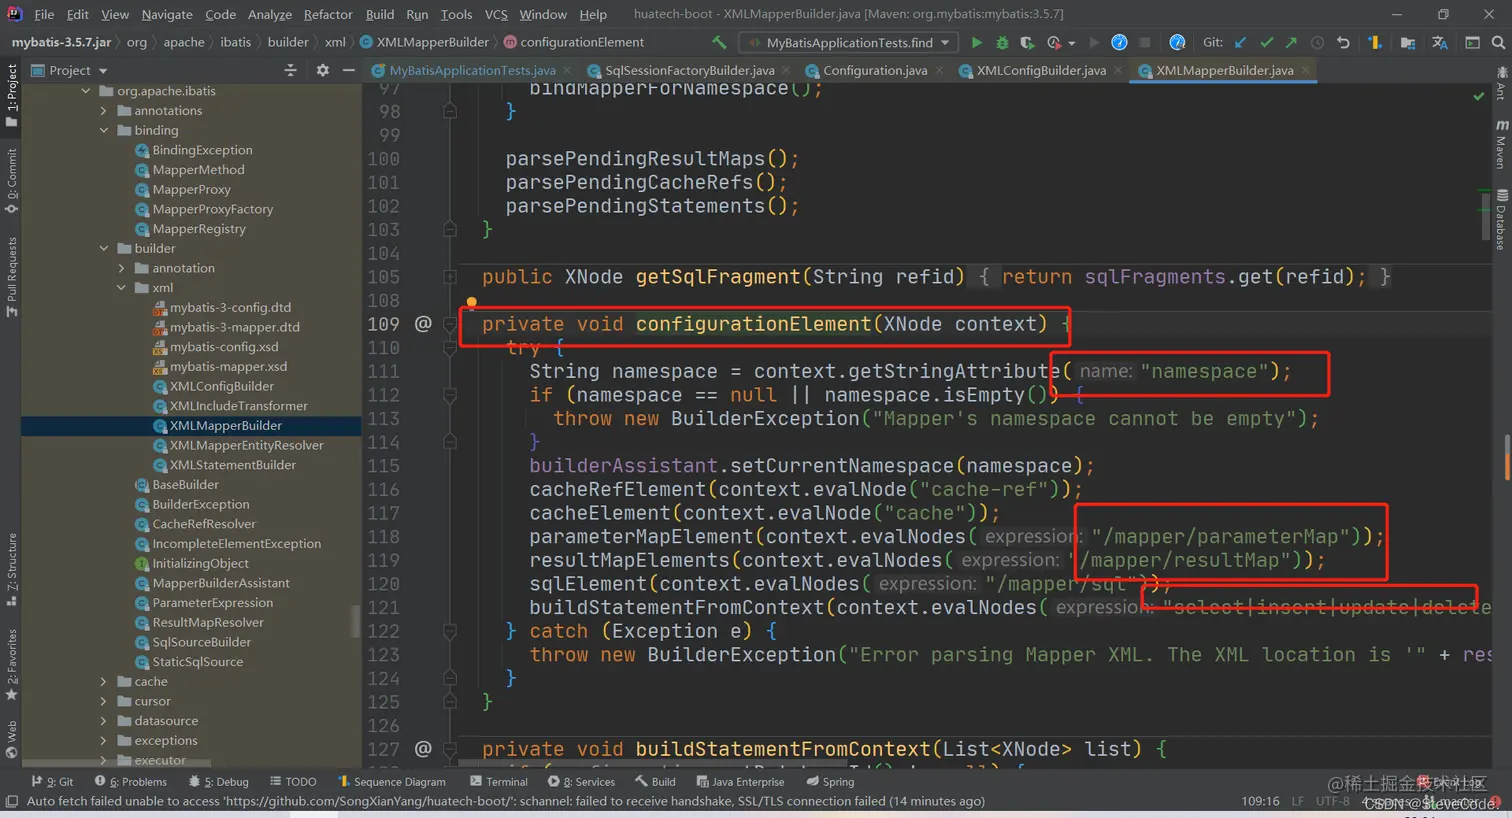The width and height of the screenshot is (1512, 818).
Task: Open the VCS menu
Action: point(496,14)
